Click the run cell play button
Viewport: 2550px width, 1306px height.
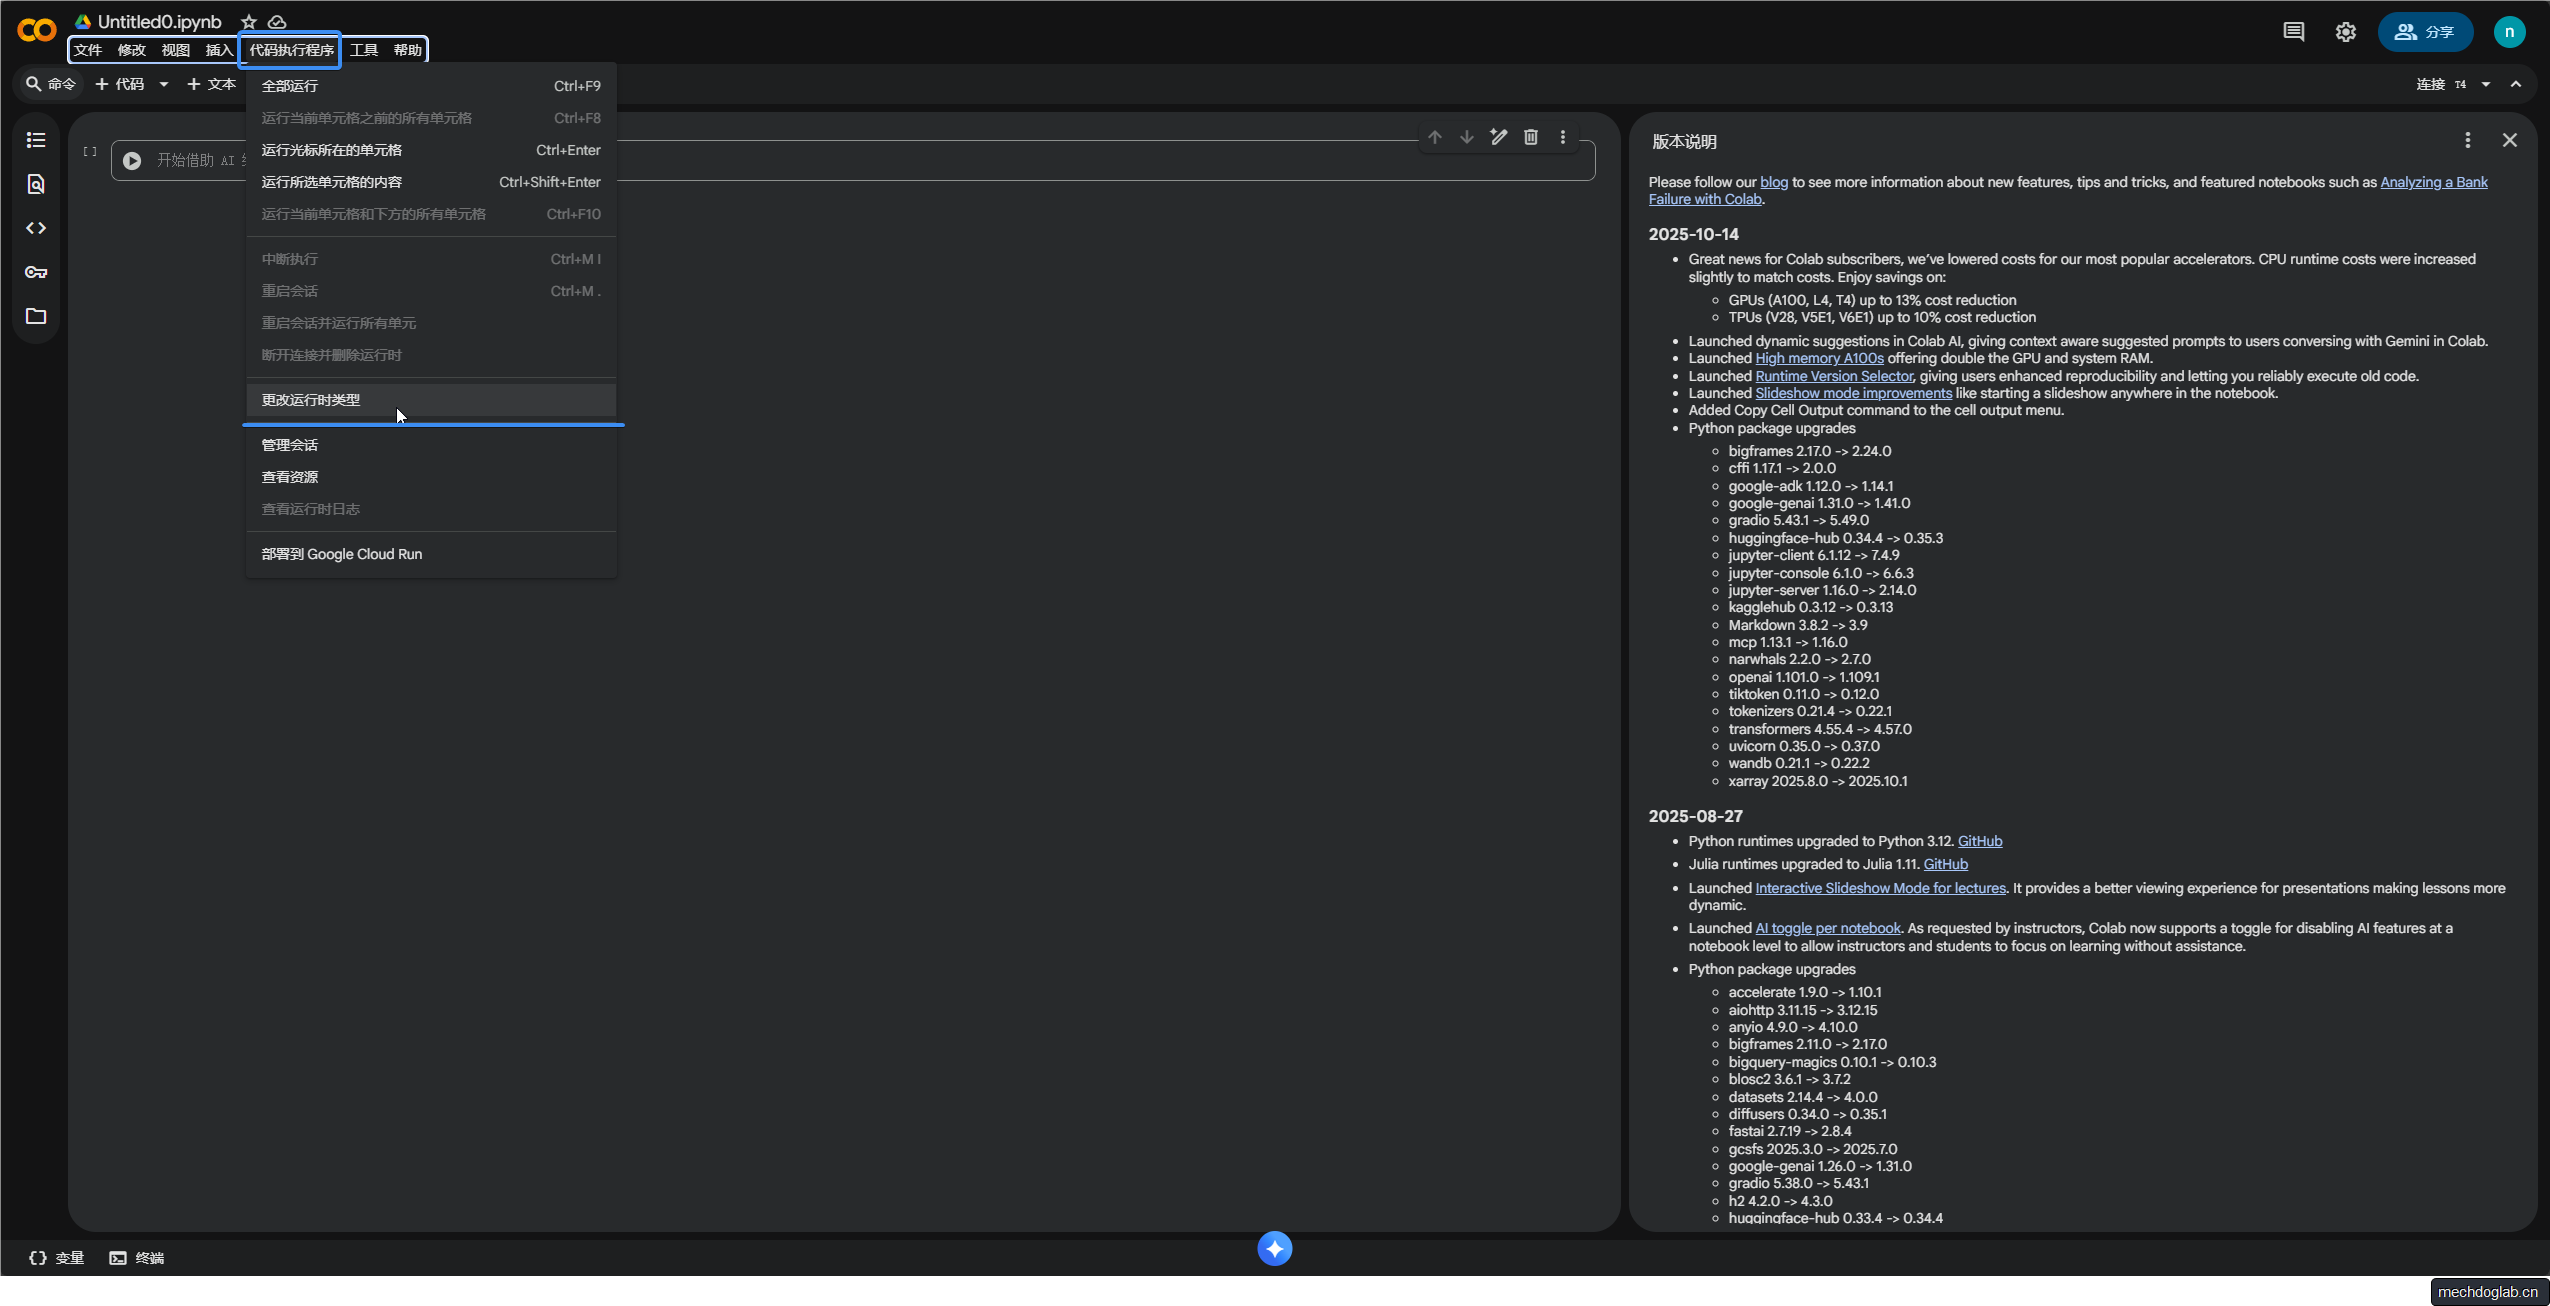pos(132,160)
